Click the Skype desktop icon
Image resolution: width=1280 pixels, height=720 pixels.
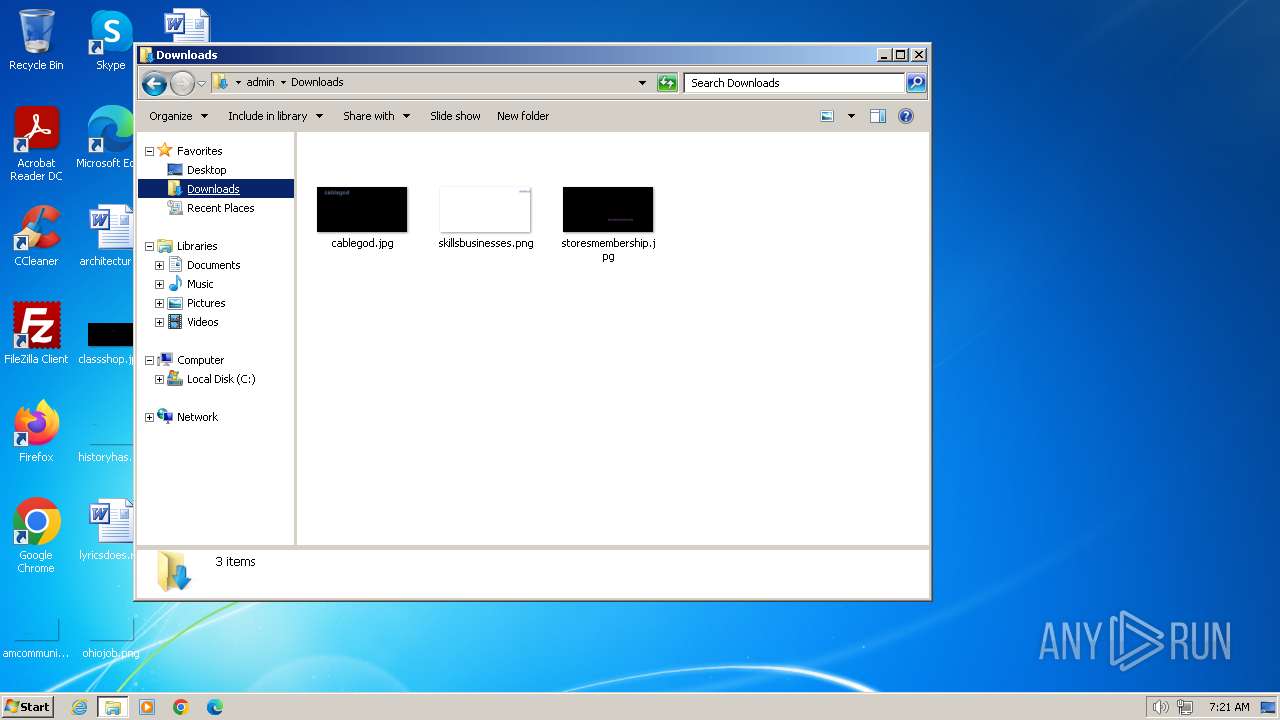[x=111, y=40]
